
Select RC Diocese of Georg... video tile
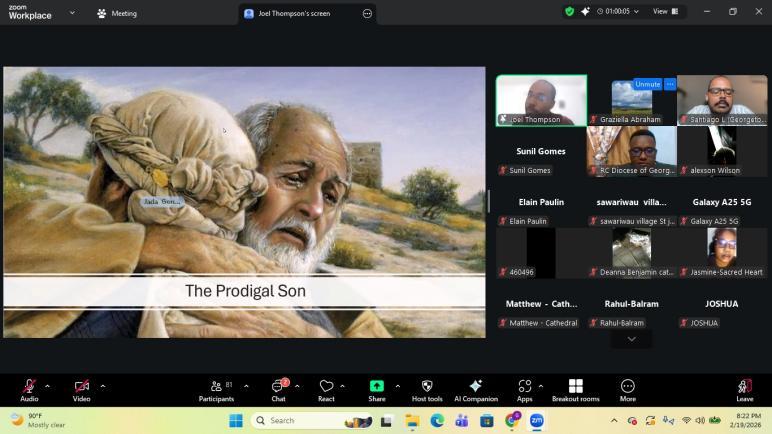pos(631,151)
